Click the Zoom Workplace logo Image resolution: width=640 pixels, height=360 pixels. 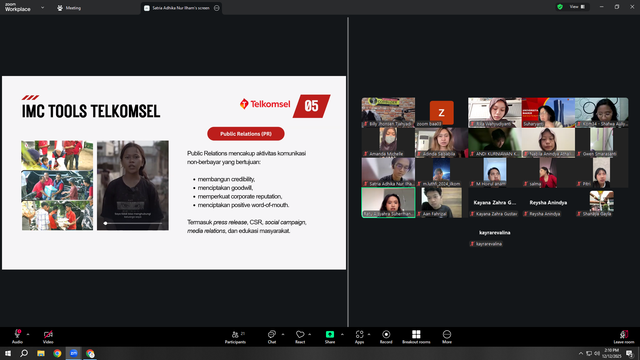click(18, 7)
